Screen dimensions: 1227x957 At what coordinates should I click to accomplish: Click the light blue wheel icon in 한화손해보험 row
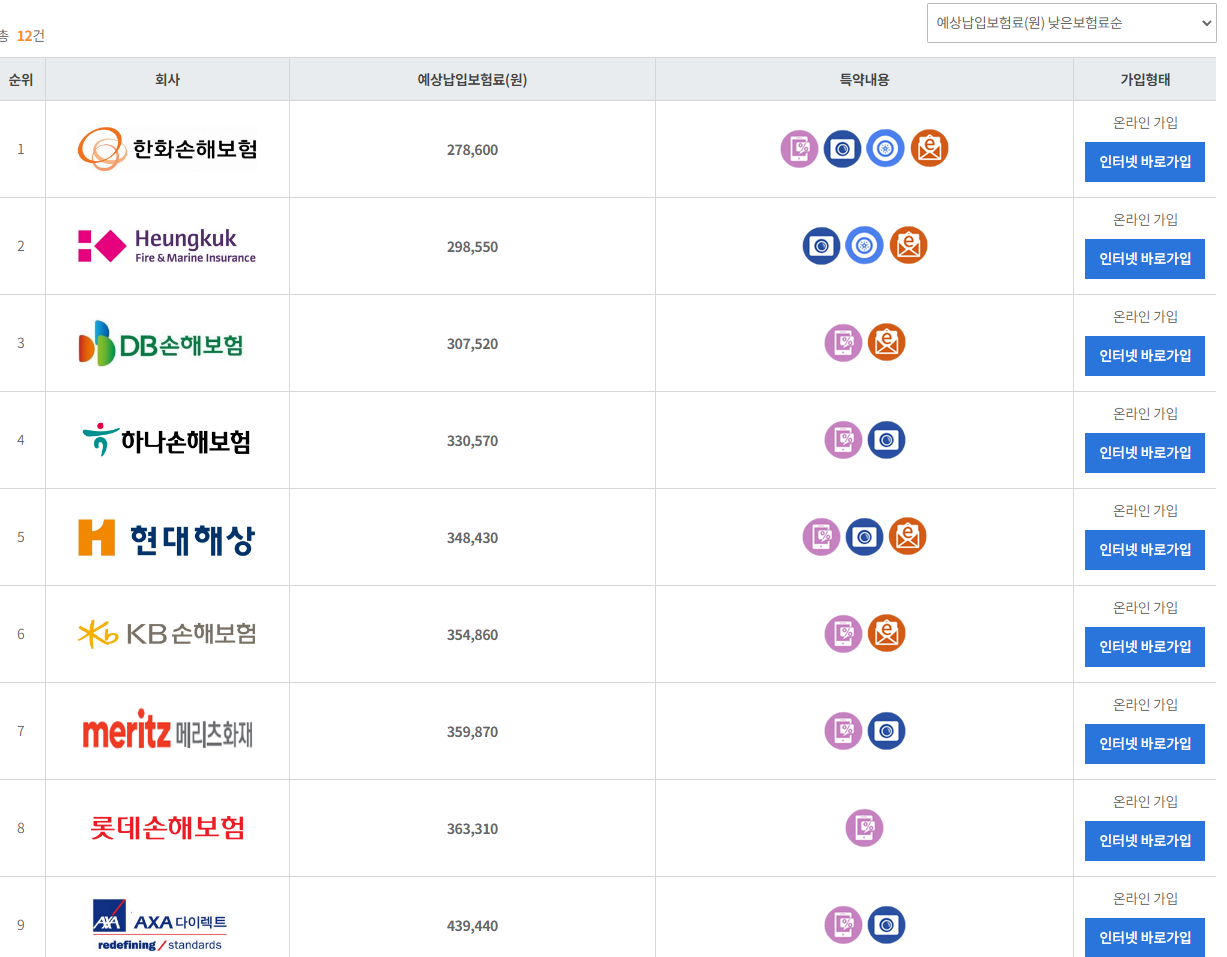[x=886, y=149]
